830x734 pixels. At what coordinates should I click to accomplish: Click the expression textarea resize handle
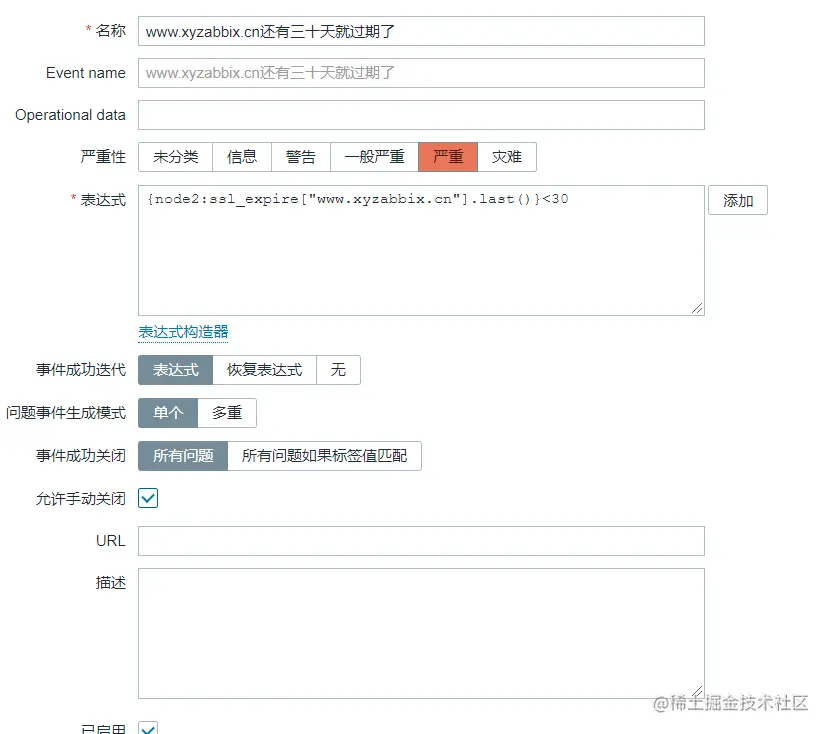click(697, 308)
